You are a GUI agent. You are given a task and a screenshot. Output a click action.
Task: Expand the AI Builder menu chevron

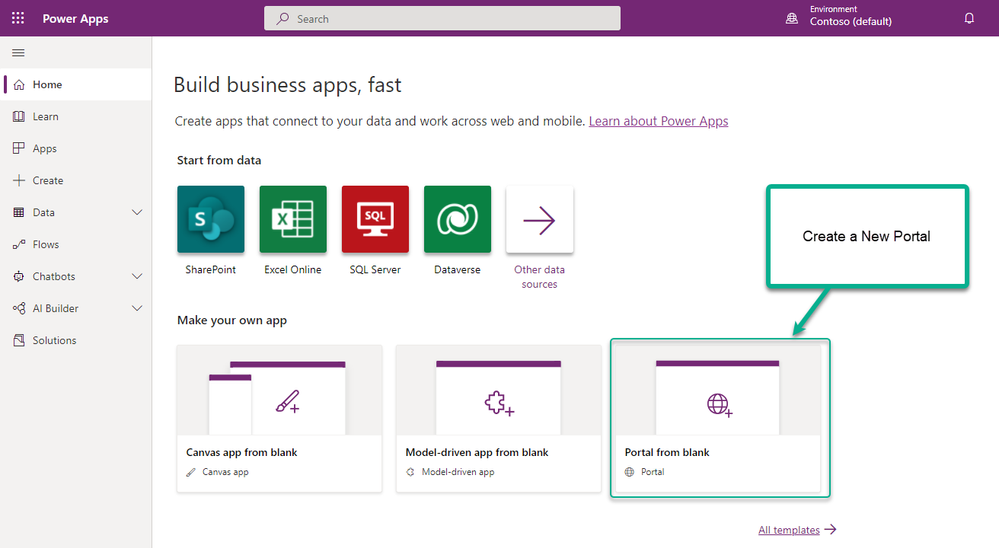(137, 308)
